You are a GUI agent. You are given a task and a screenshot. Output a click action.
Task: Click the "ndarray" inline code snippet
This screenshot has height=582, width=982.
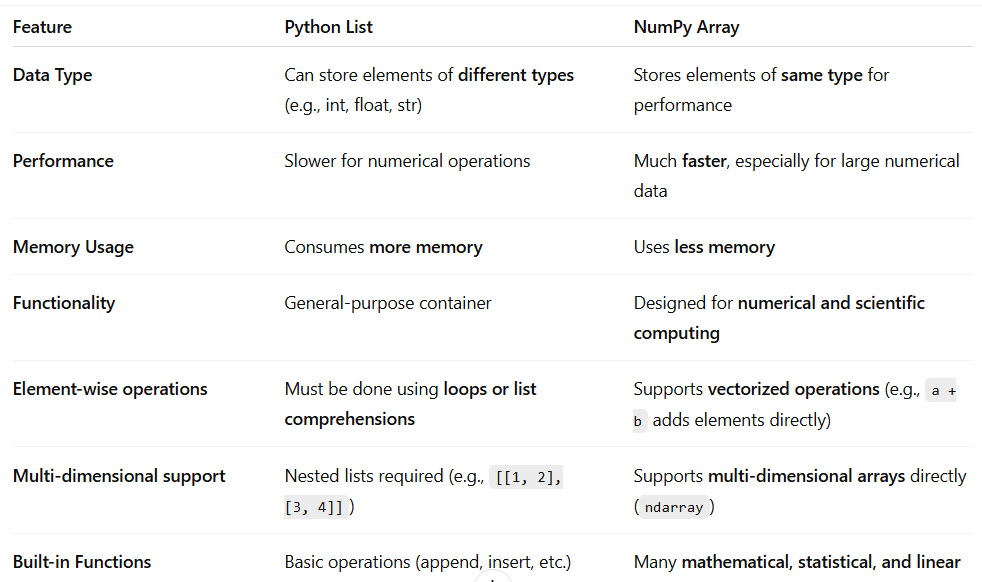[x=673, y=507]
